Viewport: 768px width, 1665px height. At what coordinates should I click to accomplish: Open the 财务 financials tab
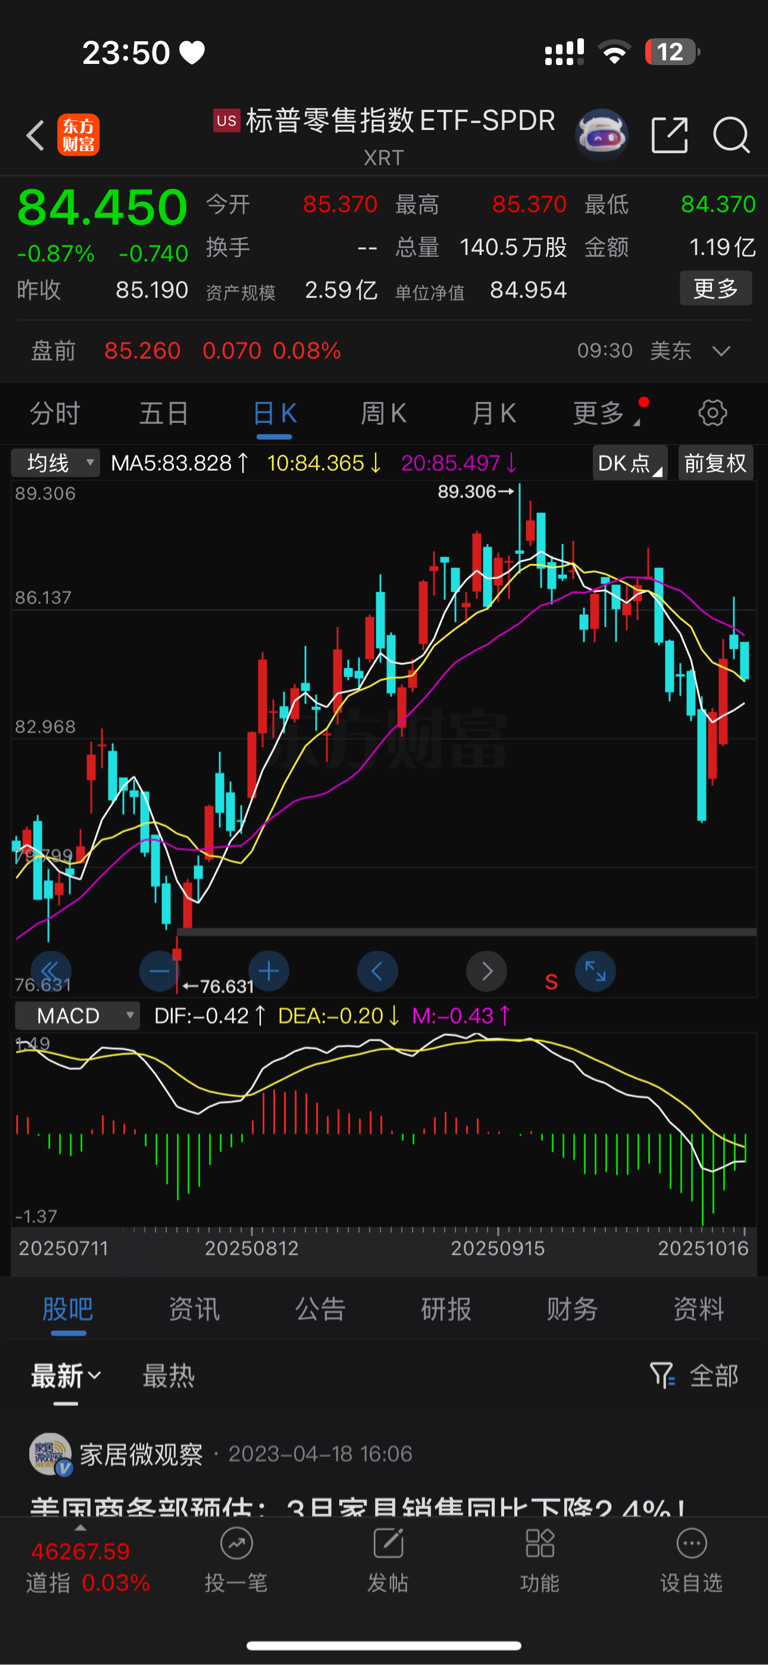point(572,1309)
